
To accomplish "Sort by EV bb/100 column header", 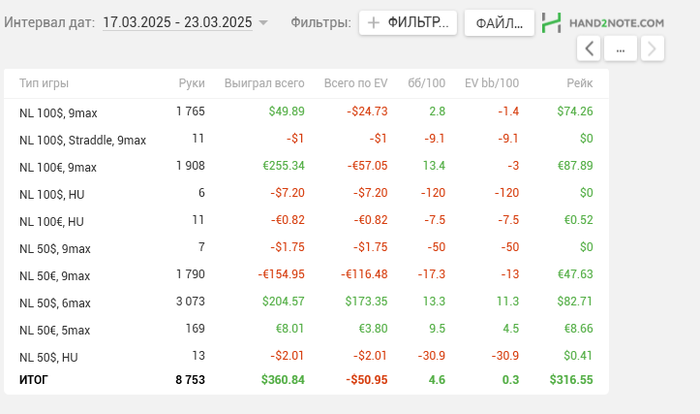I will pos(492,83).
